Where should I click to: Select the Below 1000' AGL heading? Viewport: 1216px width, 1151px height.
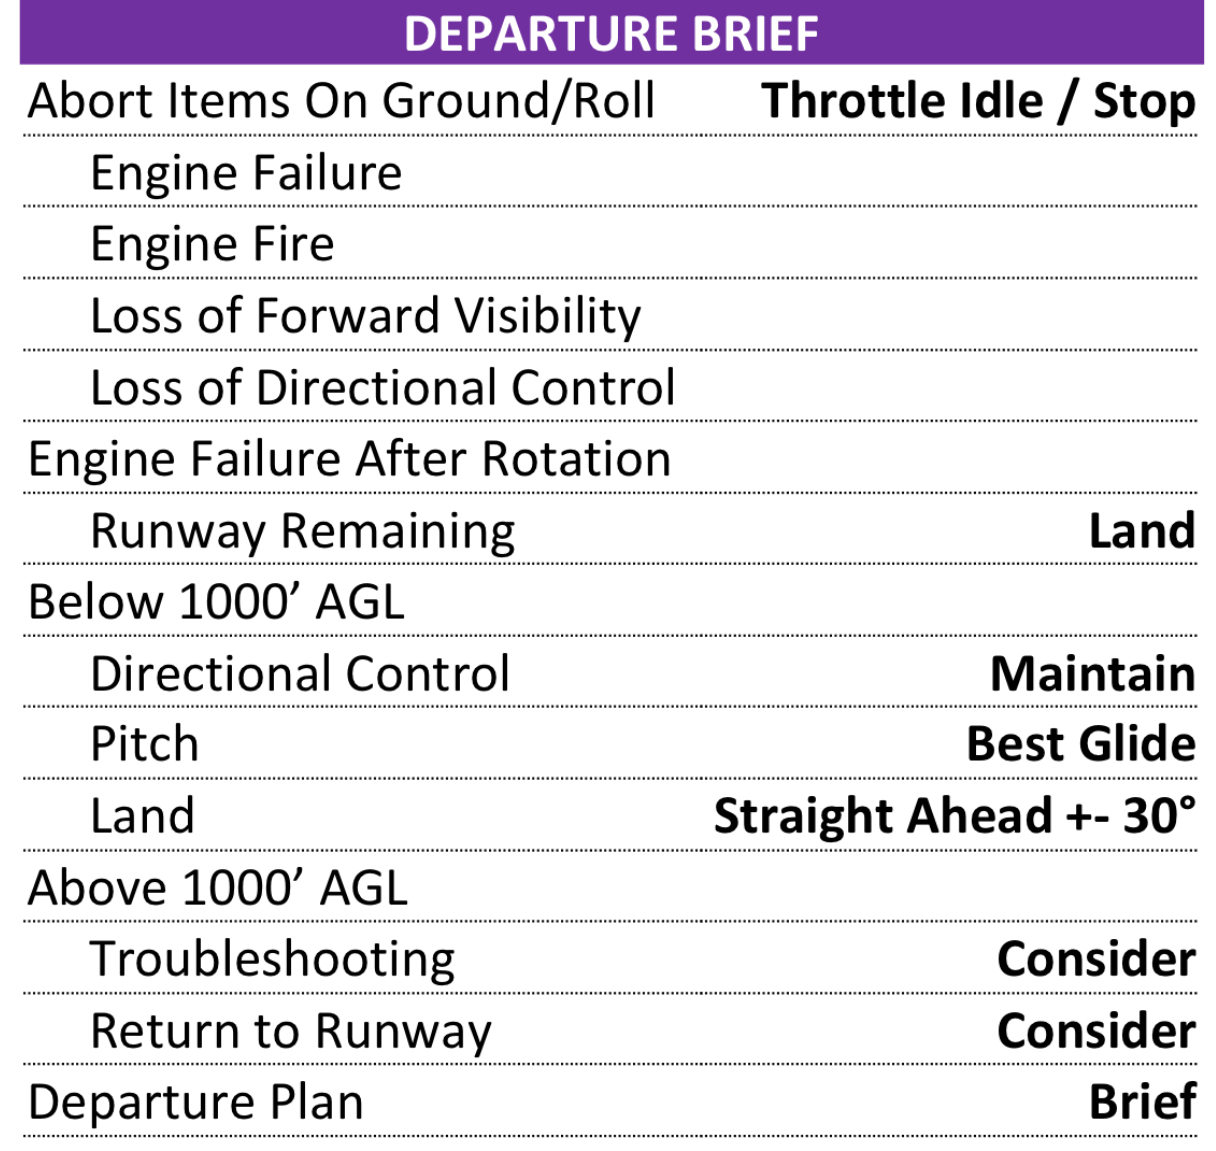click(x=216, y=603)
